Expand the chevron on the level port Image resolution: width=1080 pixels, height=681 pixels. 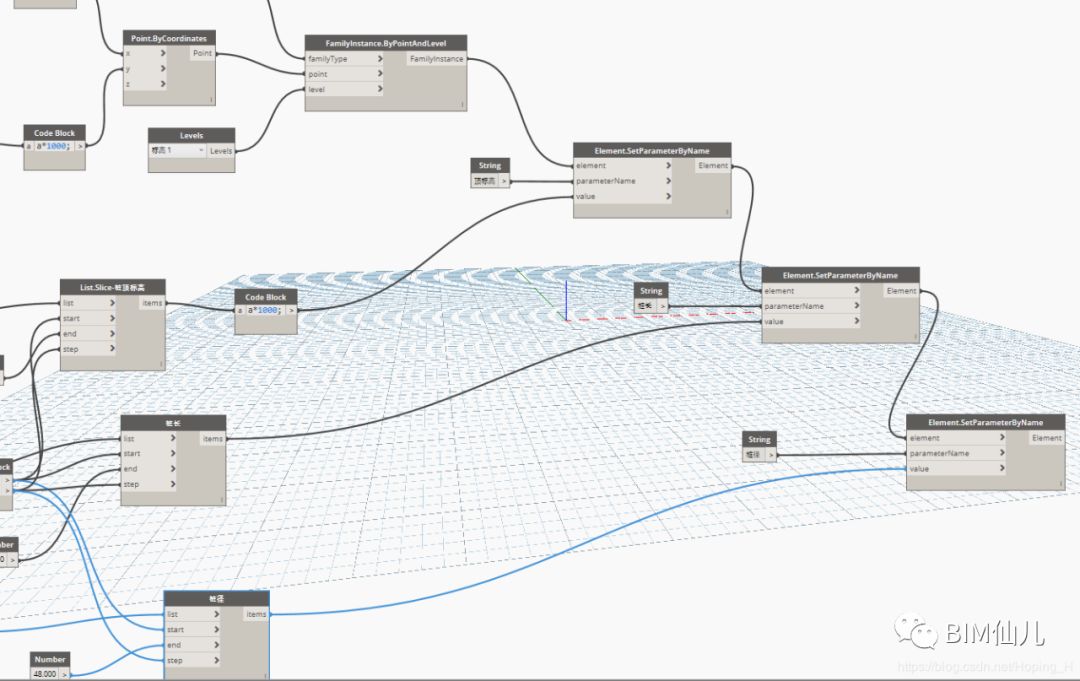tap(380, 89)
